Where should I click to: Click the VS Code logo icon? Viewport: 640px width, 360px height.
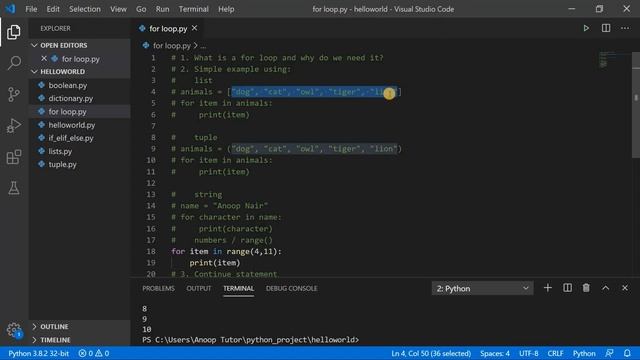10,9
